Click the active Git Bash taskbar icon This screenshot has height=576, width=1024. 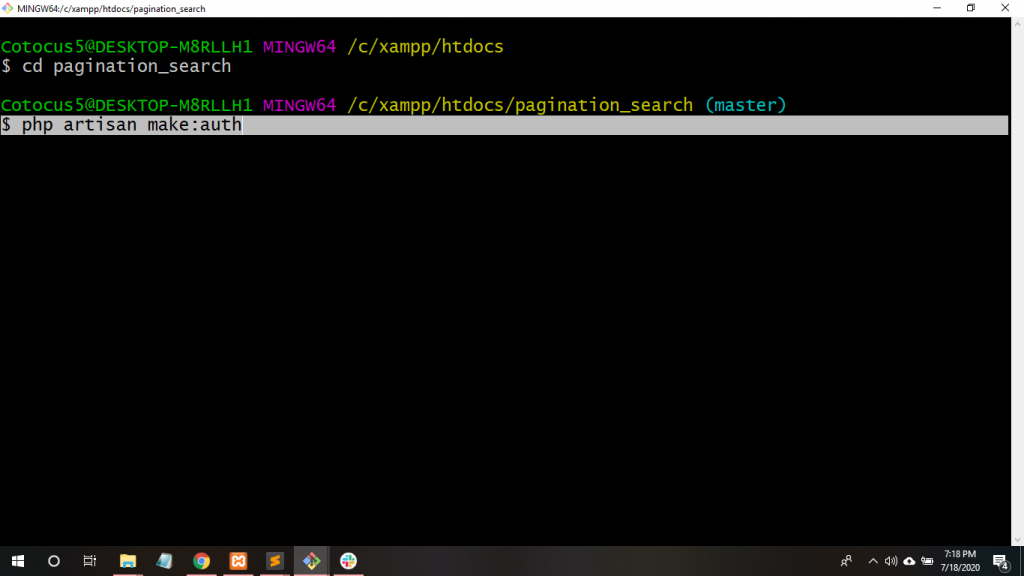pyautogui.click(x=311, y=561)
